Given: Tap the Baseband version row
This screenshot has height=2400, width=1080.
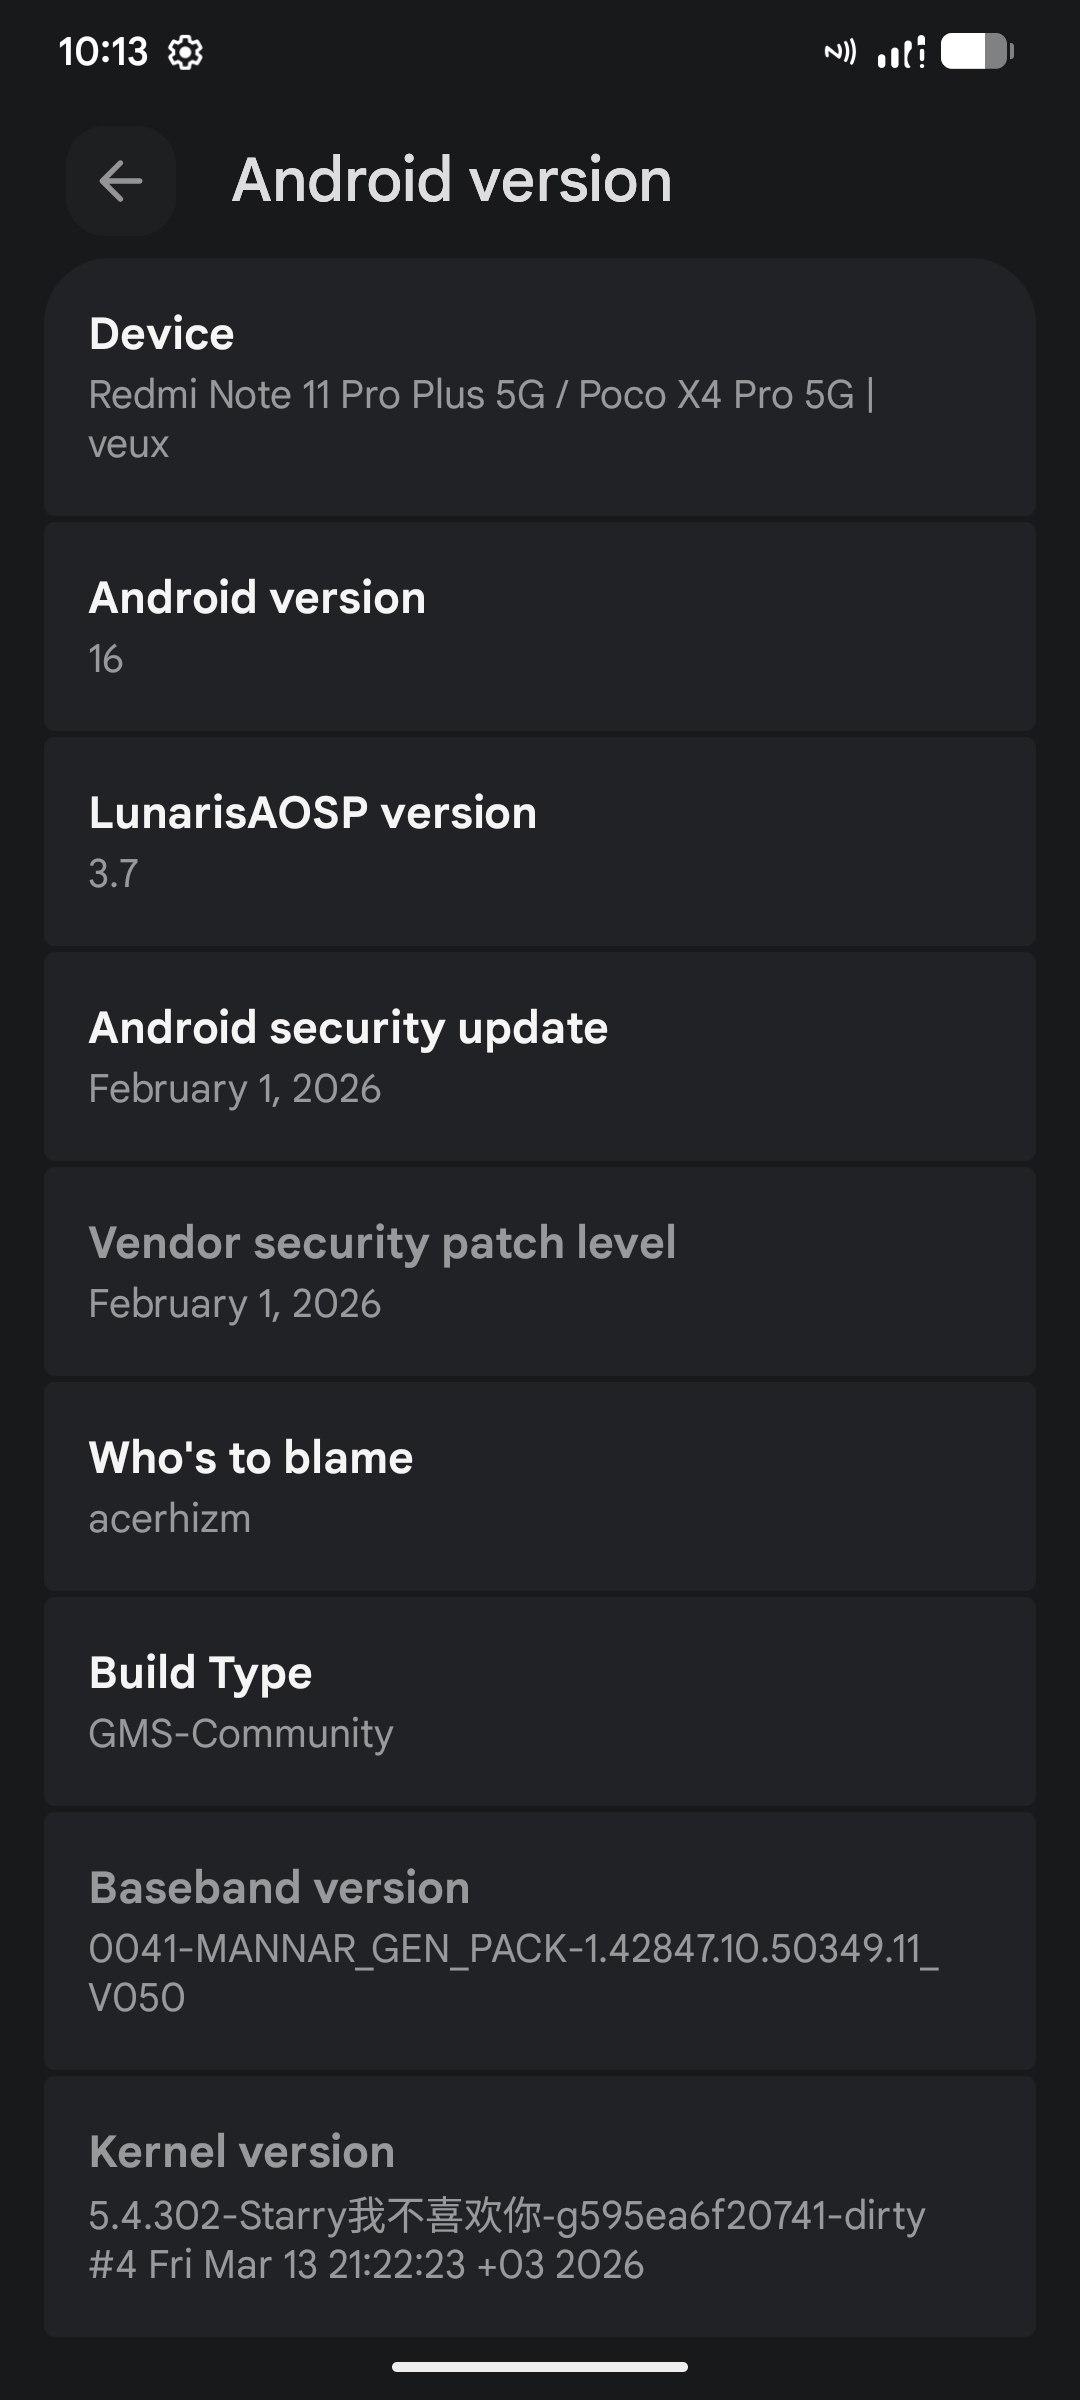Looking at the screenshot, I should tap(540, 1941).
